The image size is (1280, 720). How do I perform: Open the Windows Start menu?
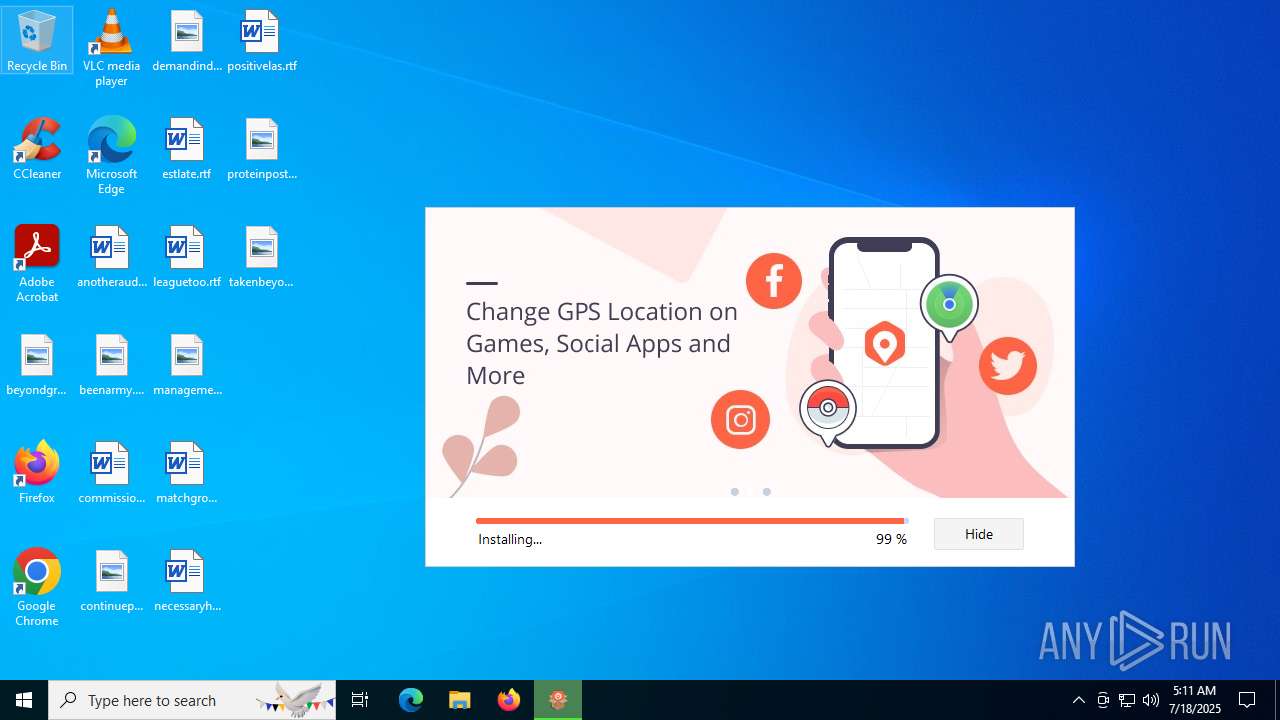pos(24,700)
